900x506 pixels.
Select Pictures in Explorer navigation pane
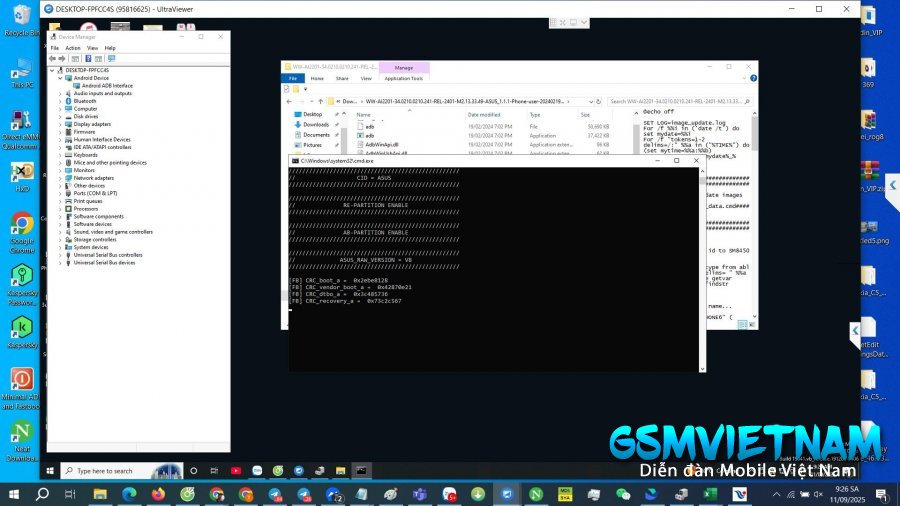point(312,145)
